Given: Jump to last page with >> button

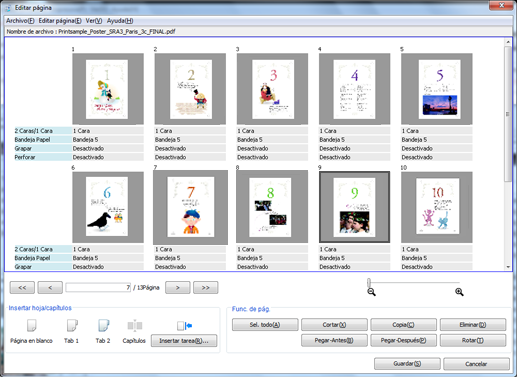Looking at the screenshot, I should point(206,288).
